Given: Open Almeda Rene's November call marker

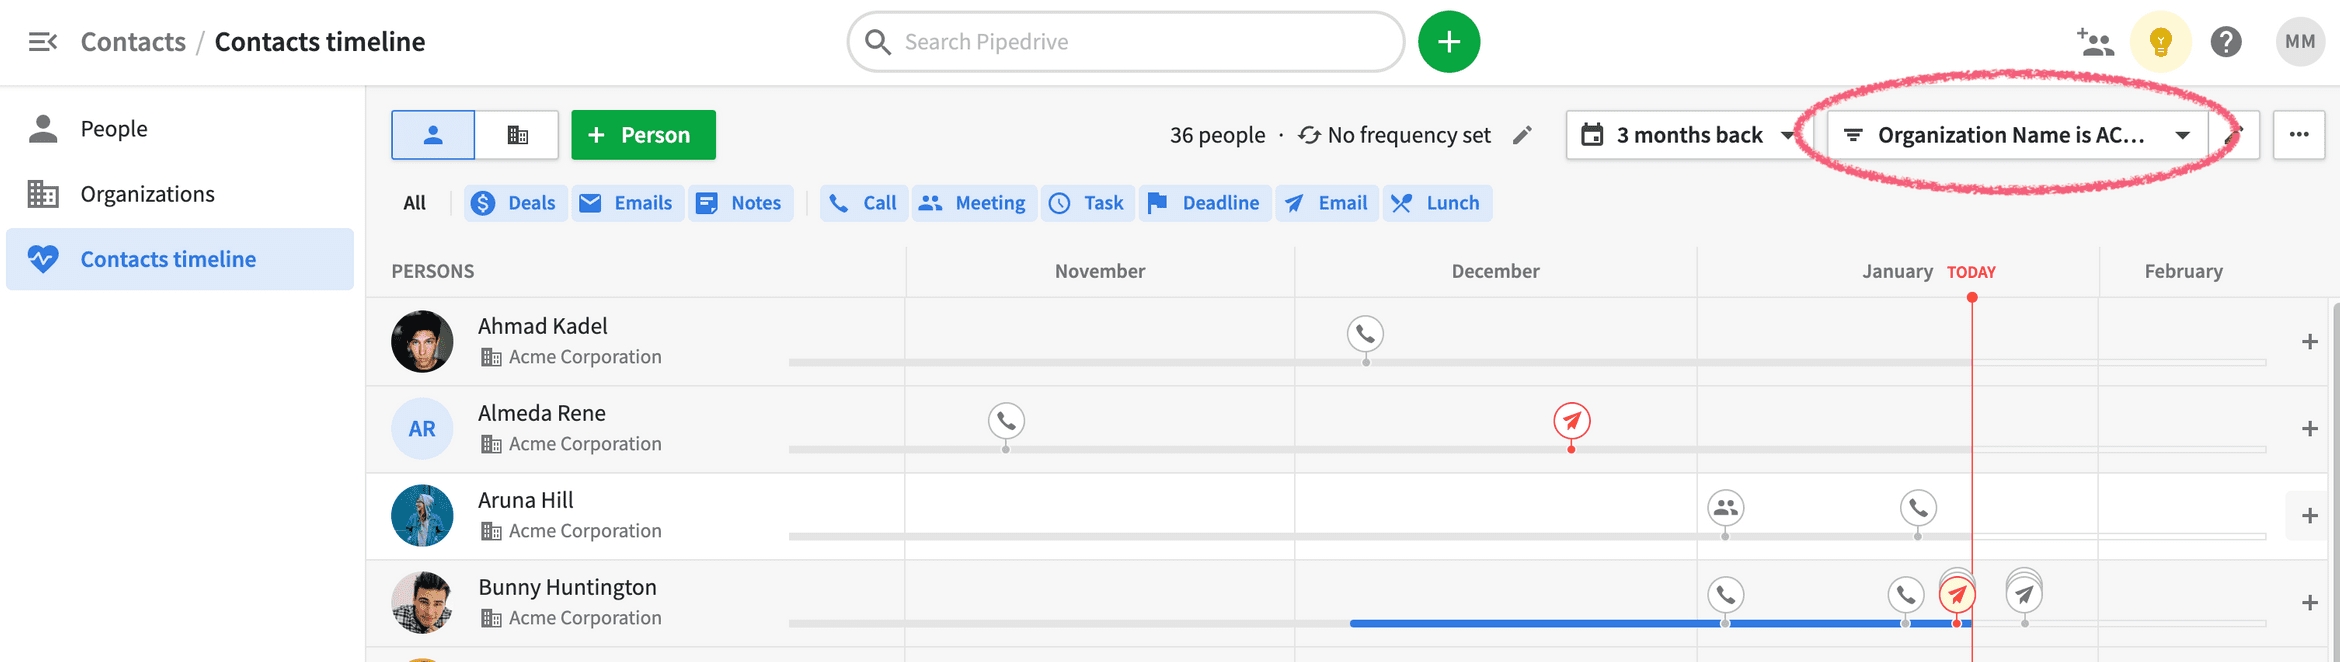Looking at the screenshot, I should click(1006, 421).
